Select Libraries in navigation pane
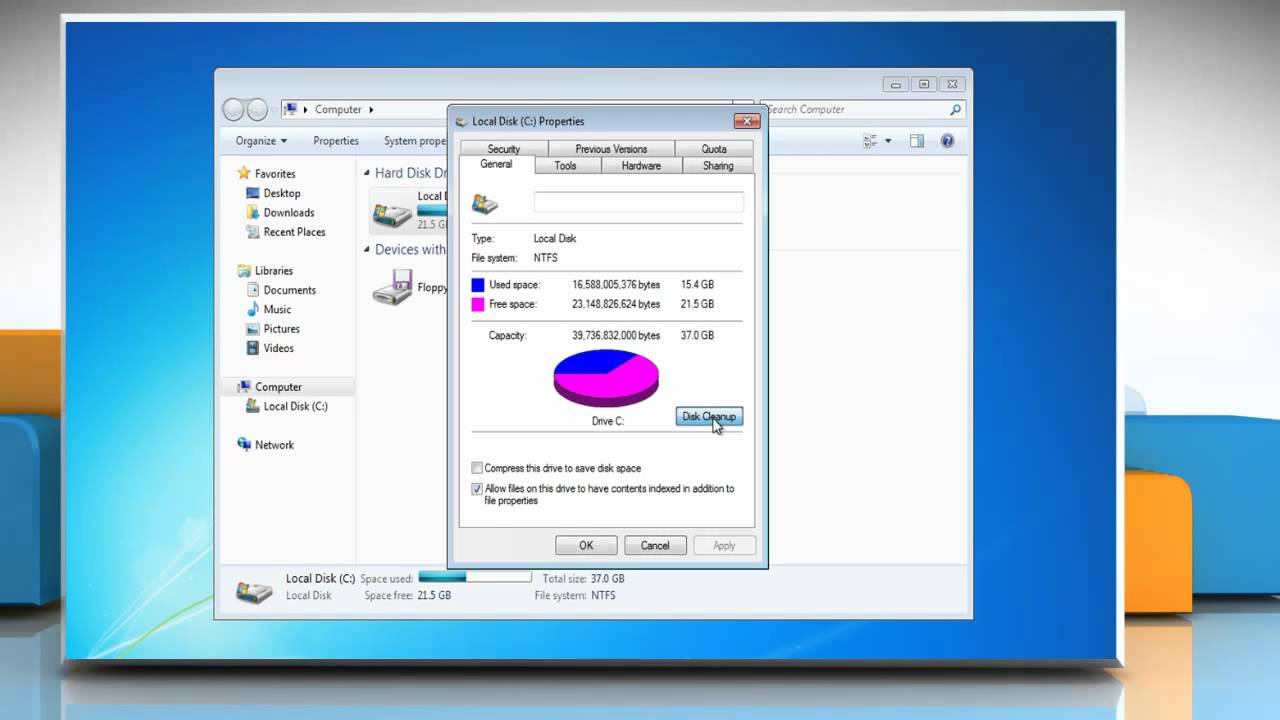 click(x=274, y=271)
